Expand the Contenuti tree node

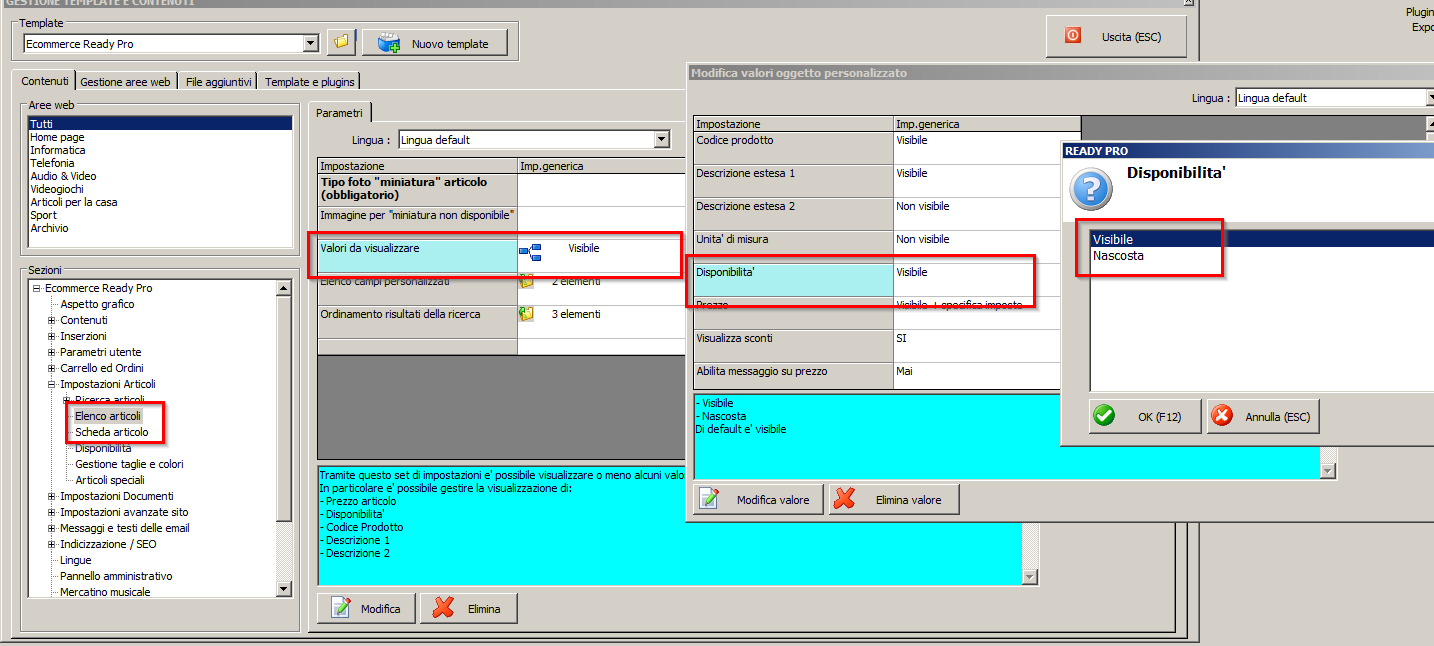point(52,320)
